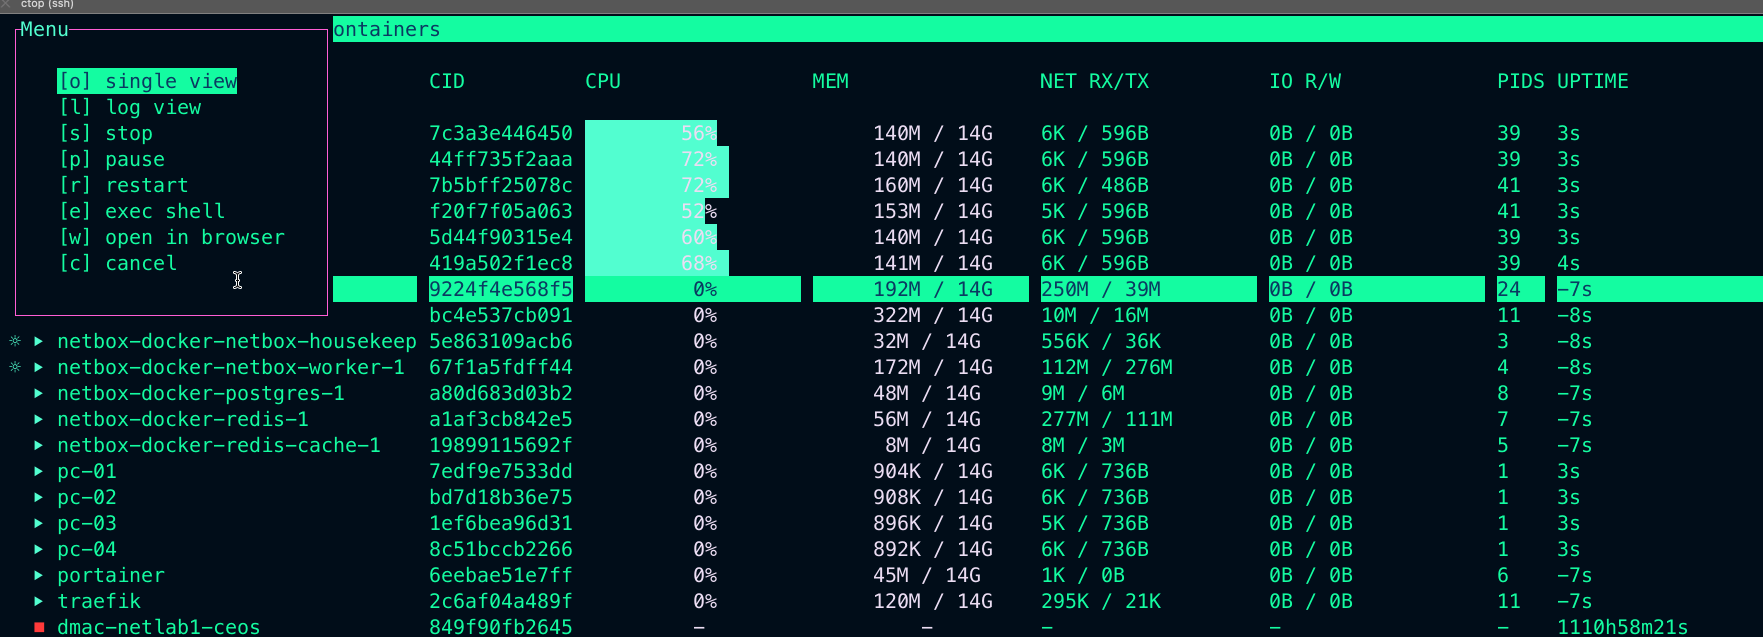Select the portainer container name
The height and width of the screenshot is (637, 1763).
[111, 575]
